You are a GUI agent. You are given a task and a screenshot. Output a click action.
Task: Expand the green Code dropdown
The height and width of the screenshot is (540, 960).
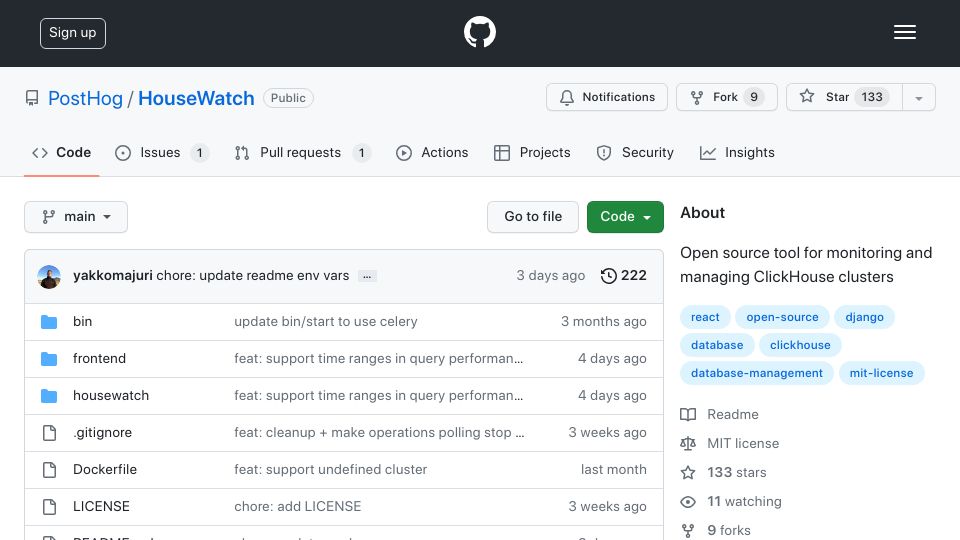625,217
